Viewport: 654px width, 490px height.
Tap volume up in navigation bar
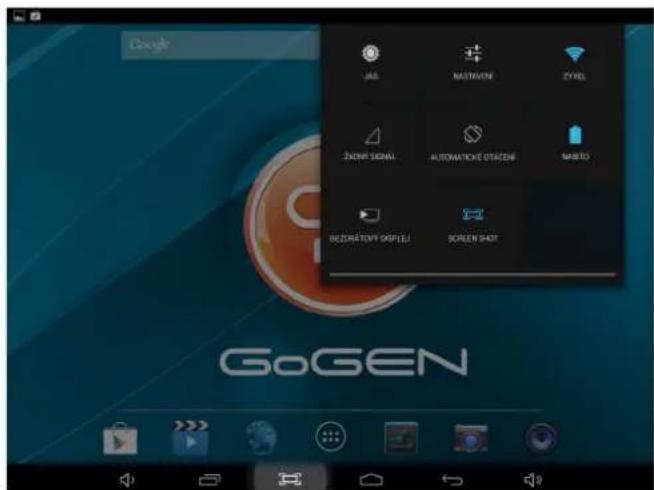tap(533, 480)
